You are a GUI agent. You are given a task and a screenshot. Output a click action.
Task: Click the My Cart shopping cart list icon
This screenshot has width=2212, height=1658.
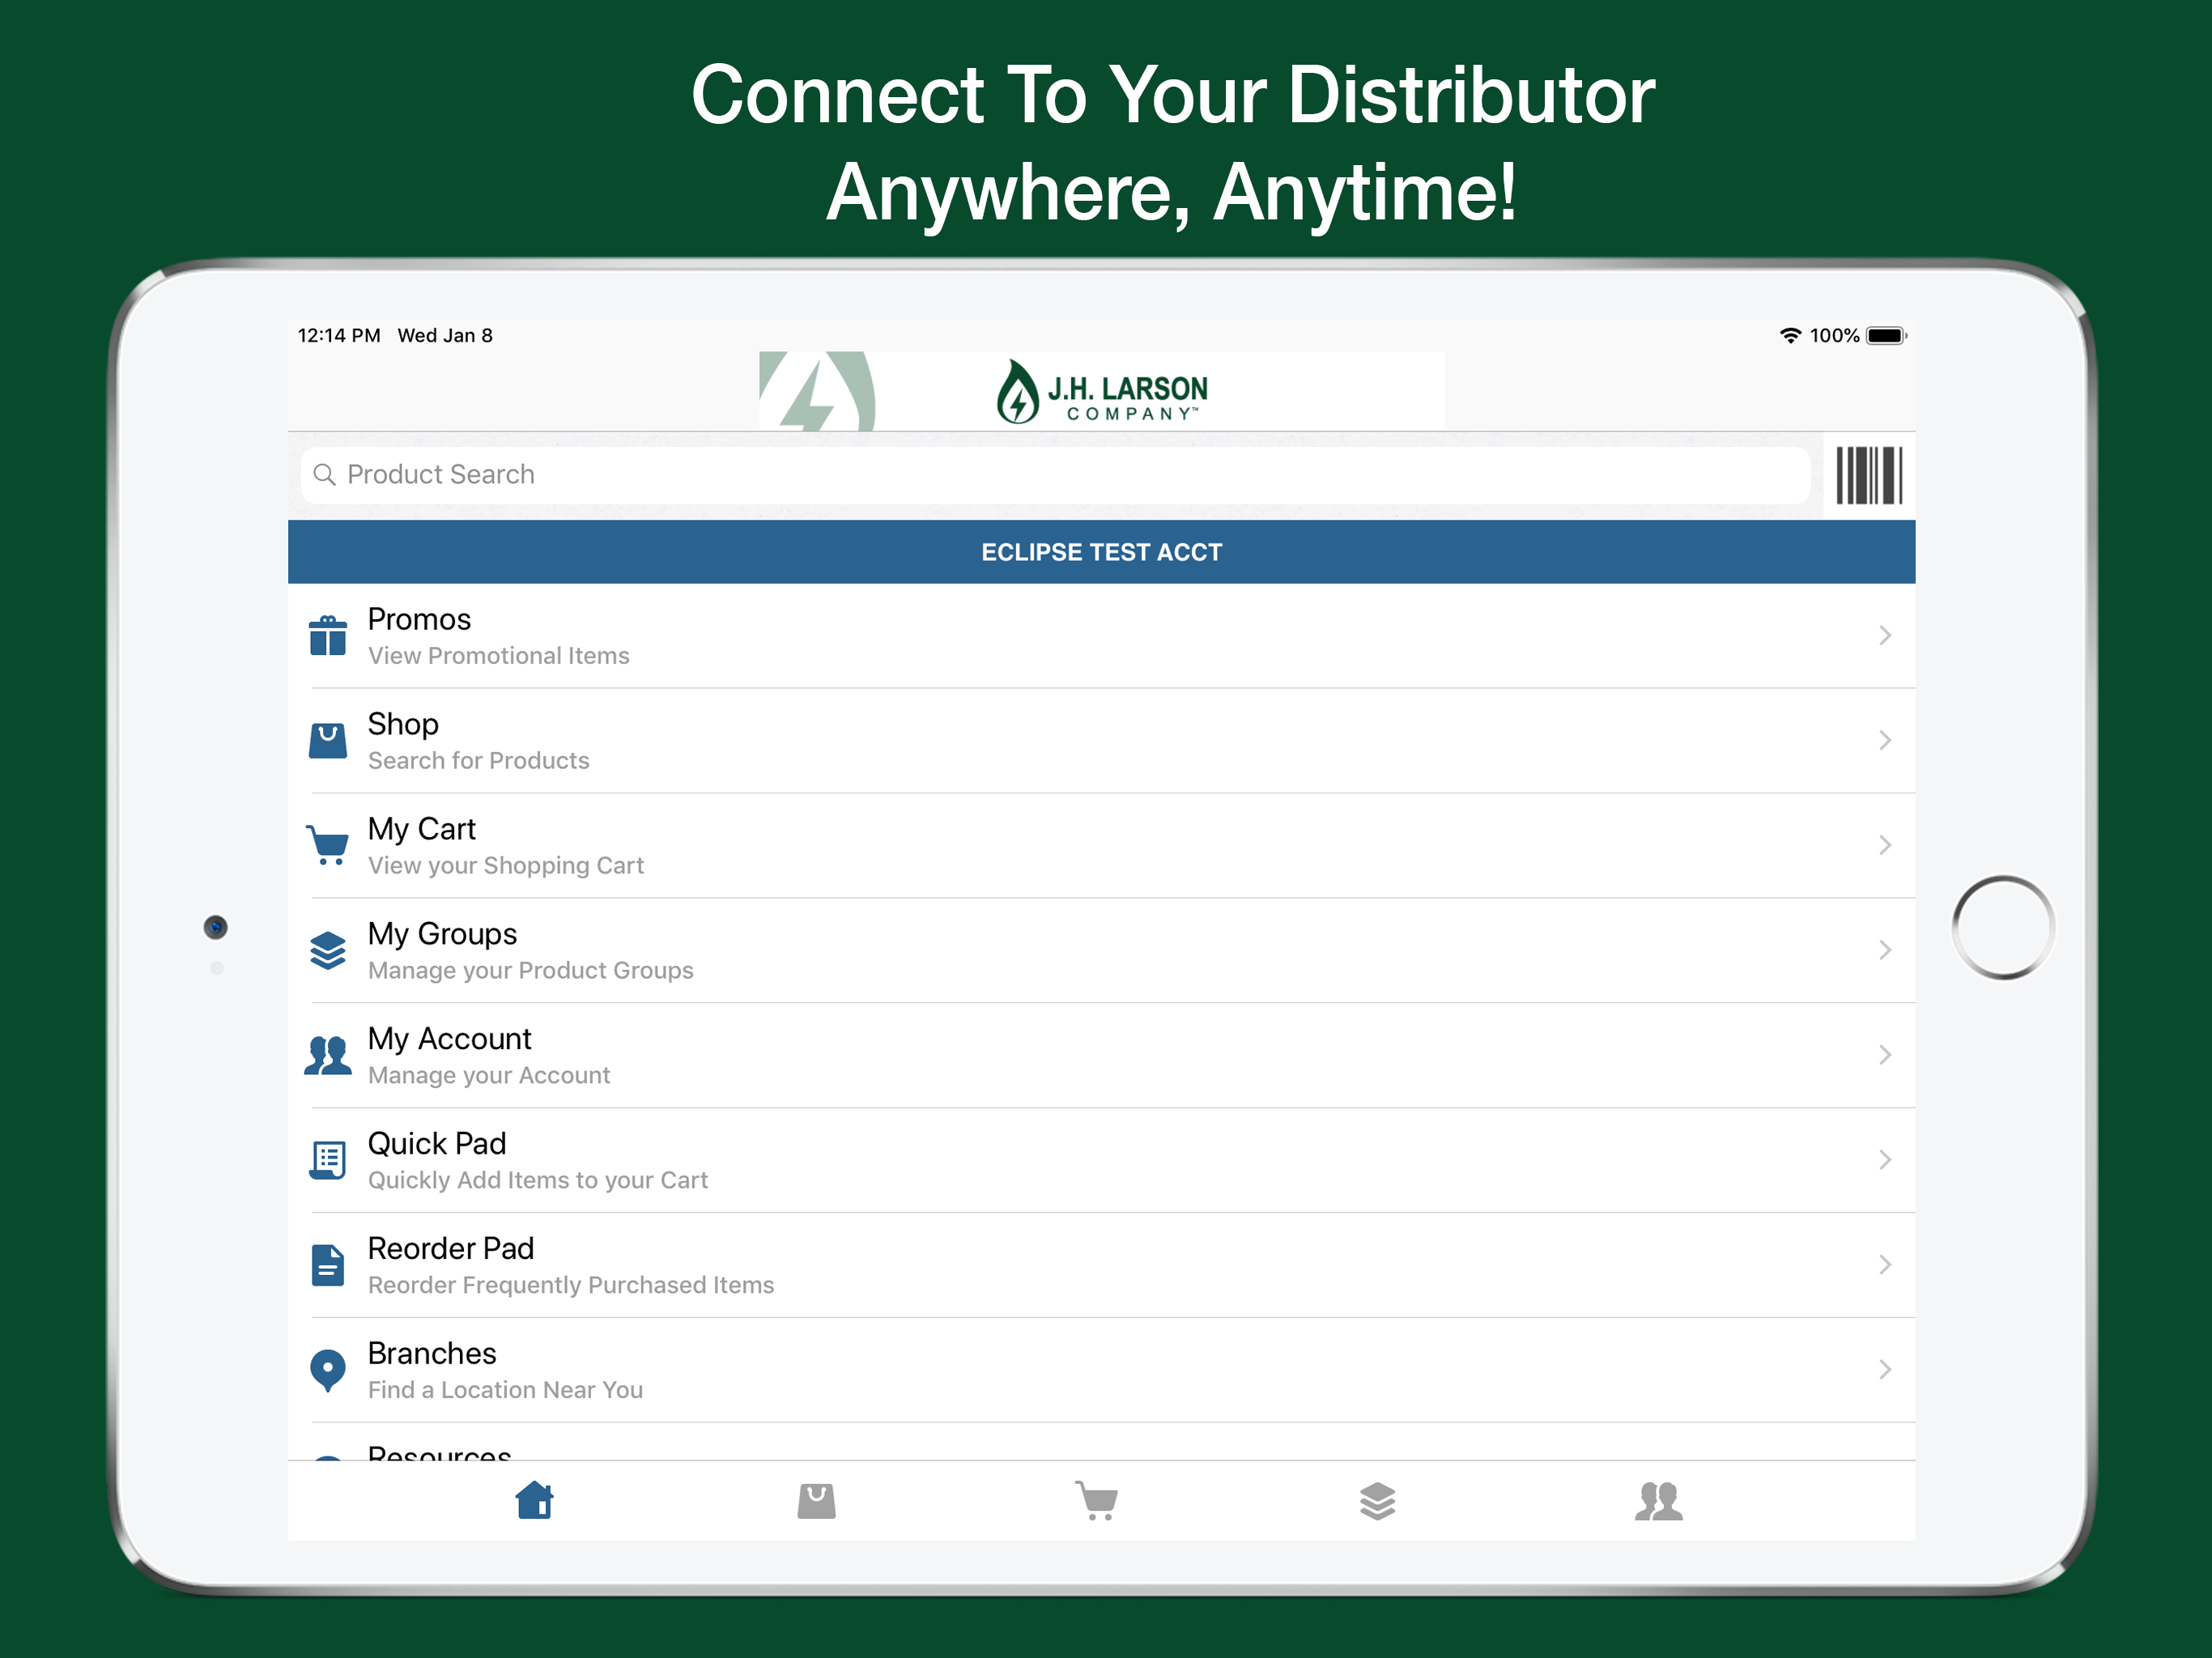328,845
